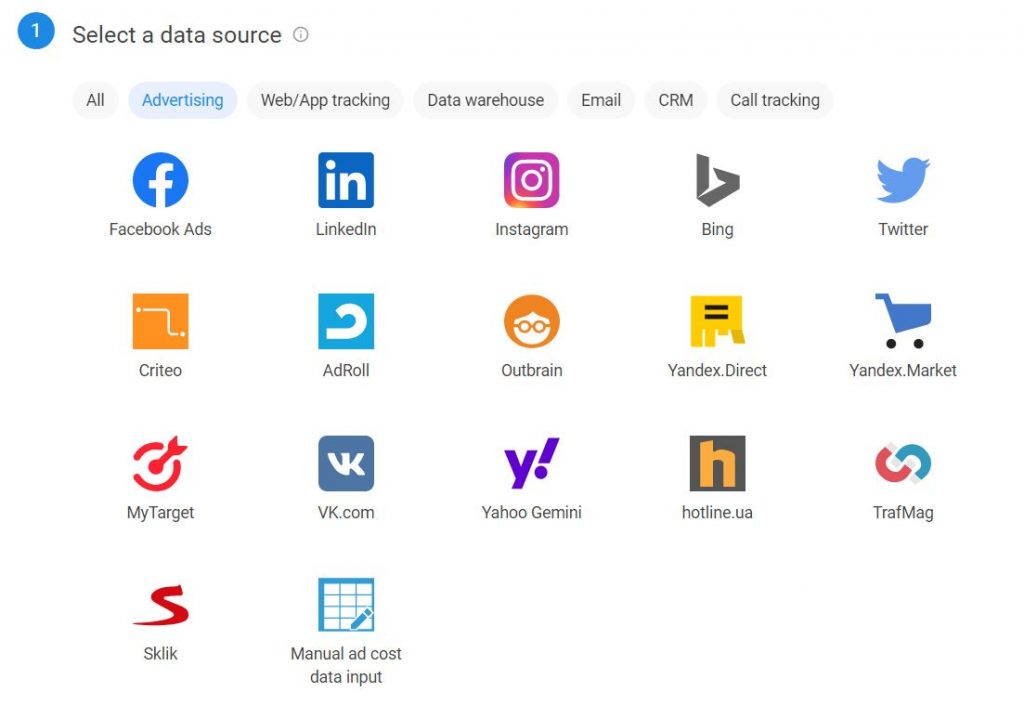
Task: Click the "Criteo" label text
Action: (160, 370)
